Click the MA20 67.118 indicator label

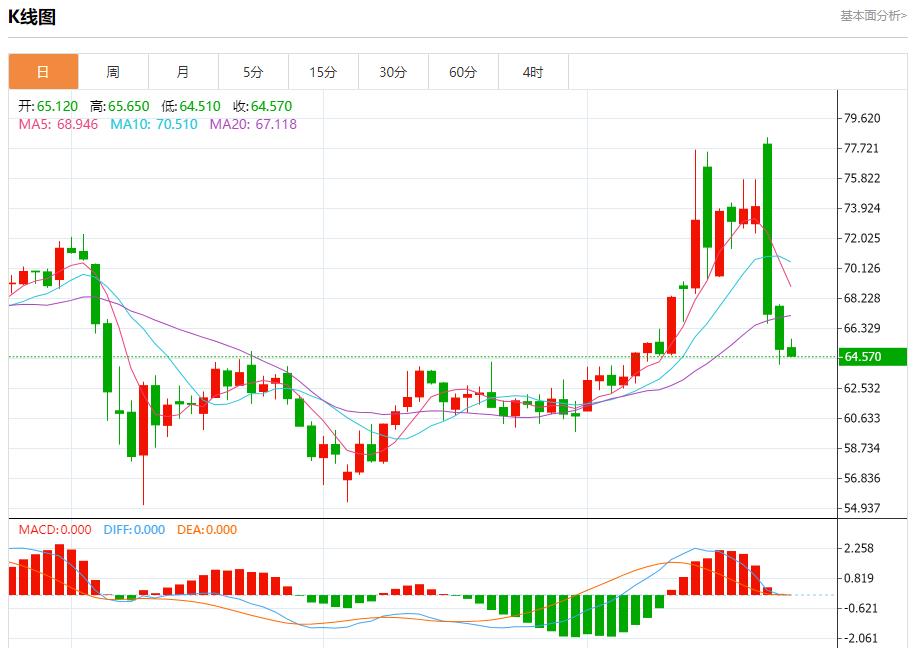click(253, 124)
